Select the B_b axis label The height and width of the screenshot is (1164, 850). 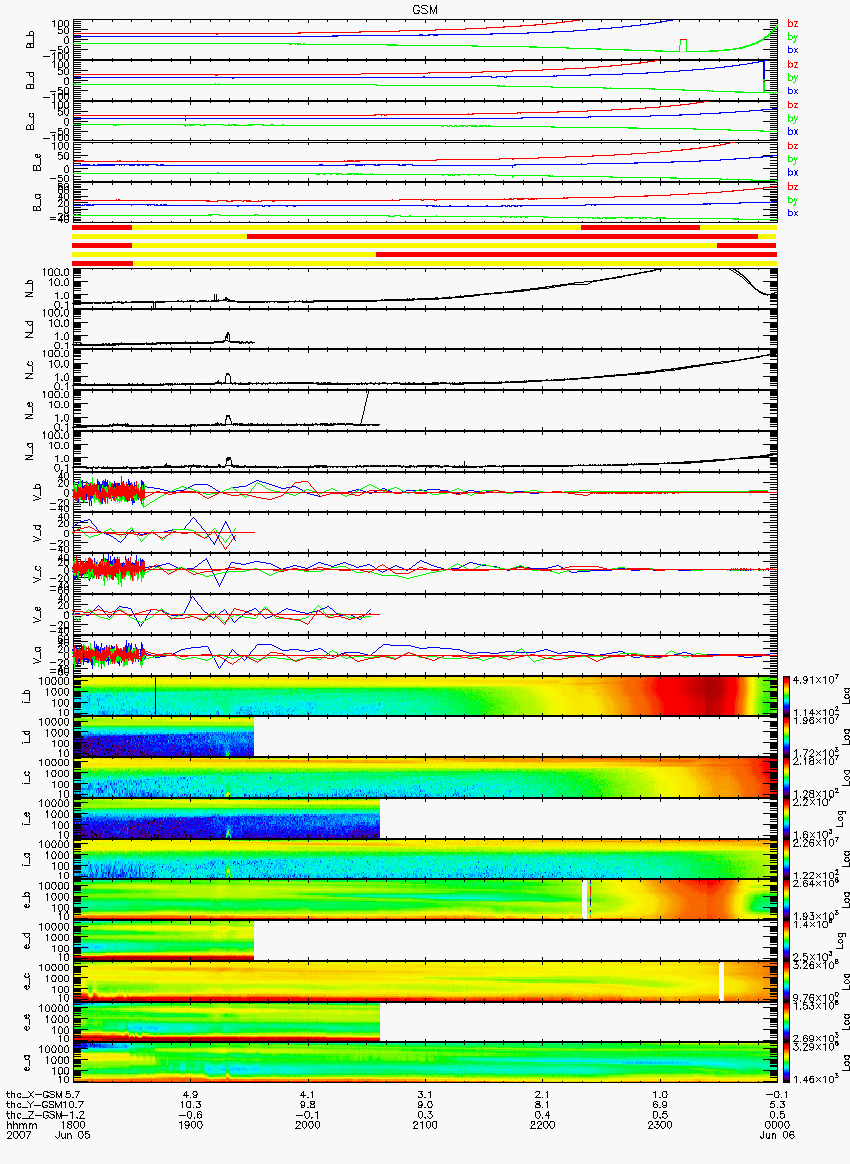[30, 39]
